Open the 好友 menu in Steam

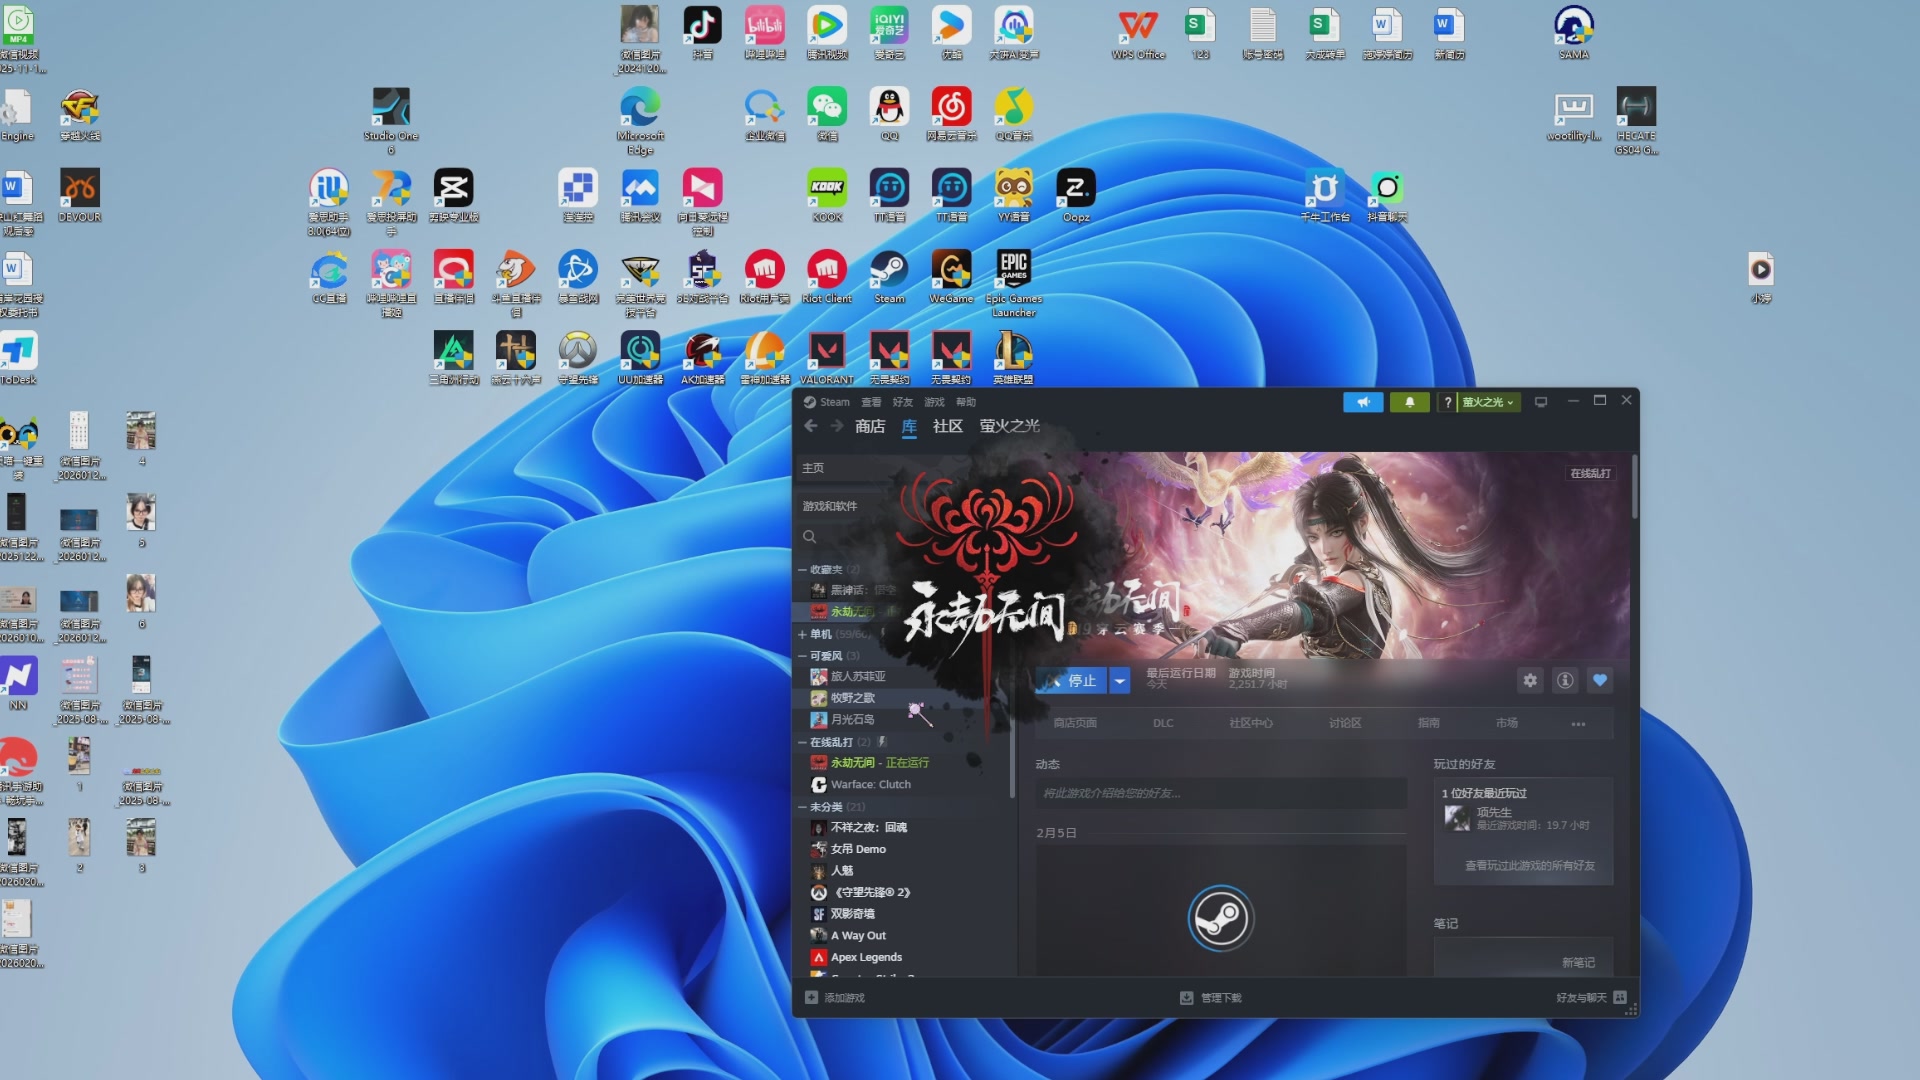click(902, 402)
